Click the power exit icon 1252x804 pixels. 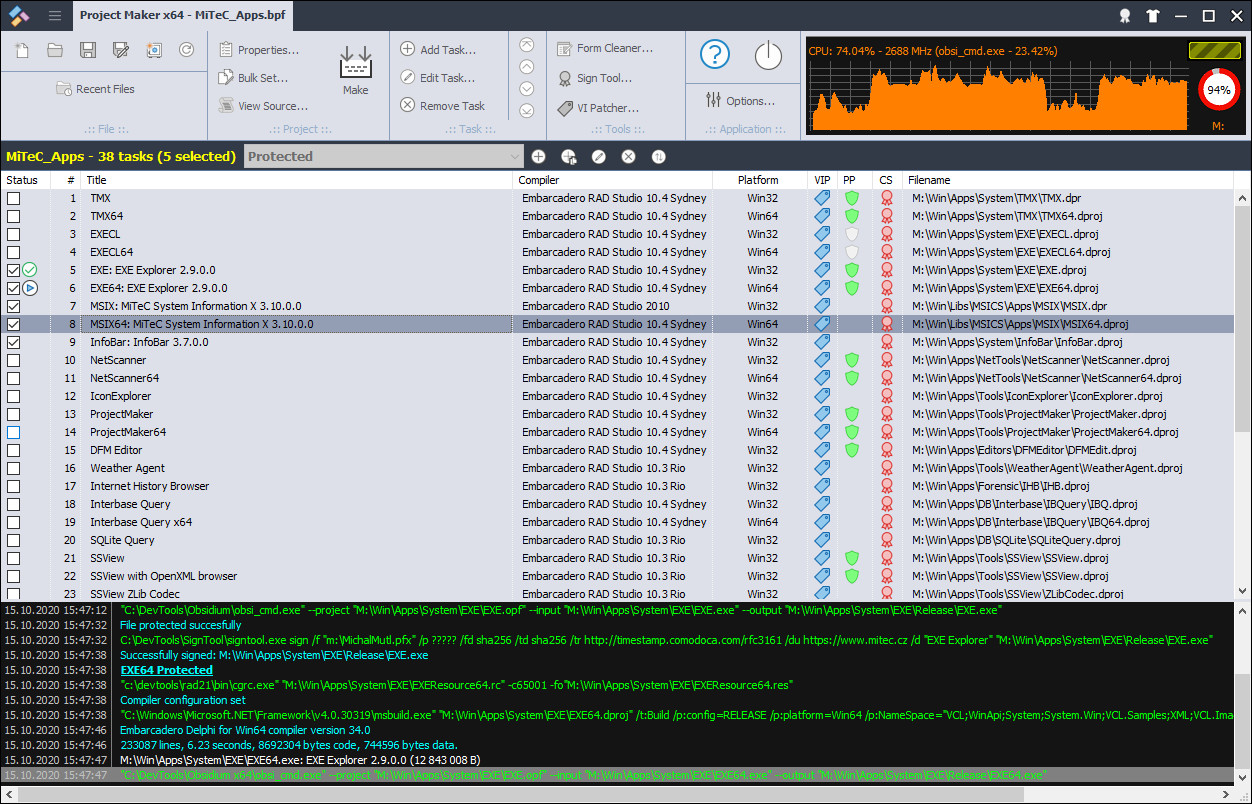coord(768,55)
